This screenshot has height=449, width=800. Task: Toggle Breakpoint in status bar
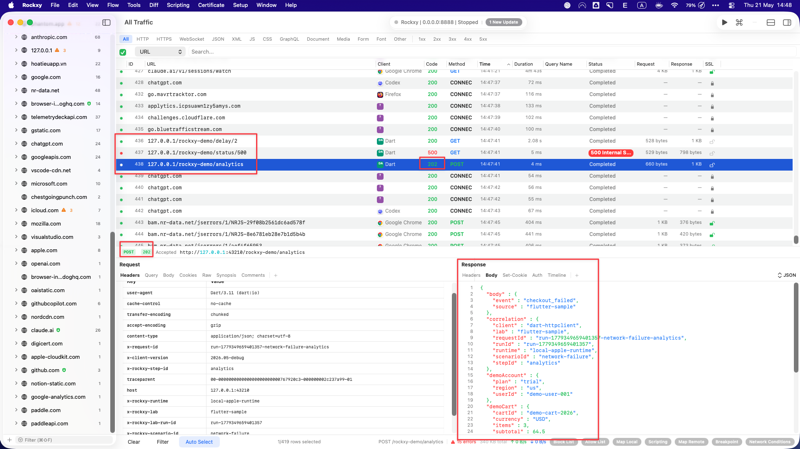pos(726,442)
